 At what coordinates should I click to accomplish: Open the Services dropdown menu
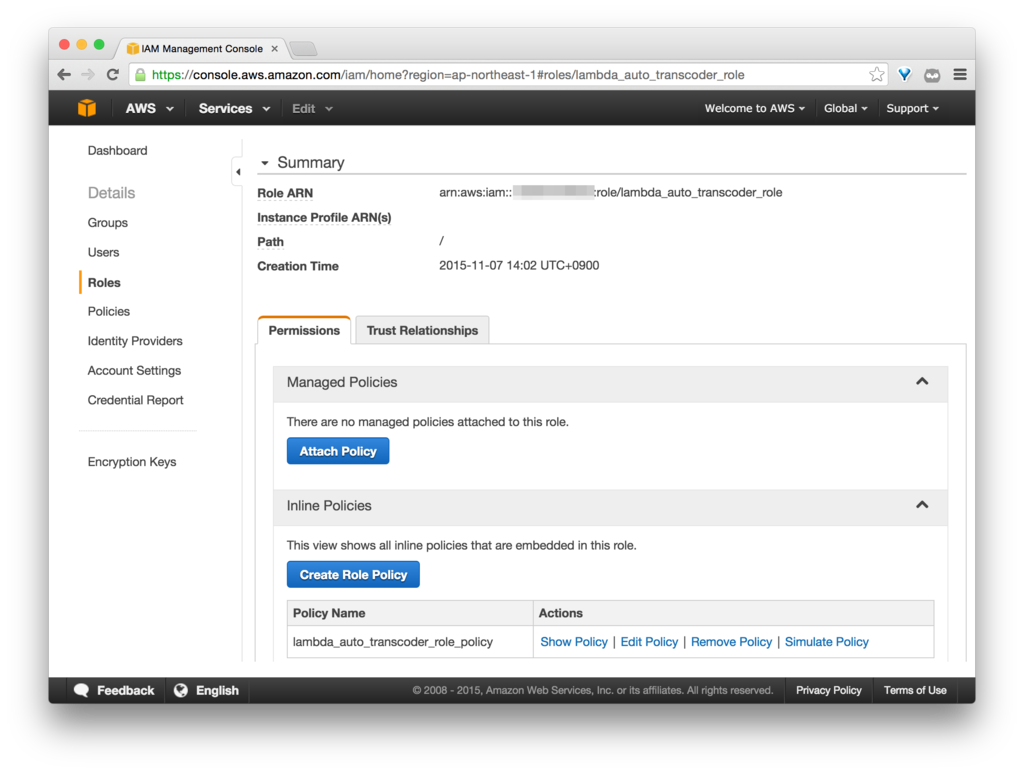pos(234,108)
